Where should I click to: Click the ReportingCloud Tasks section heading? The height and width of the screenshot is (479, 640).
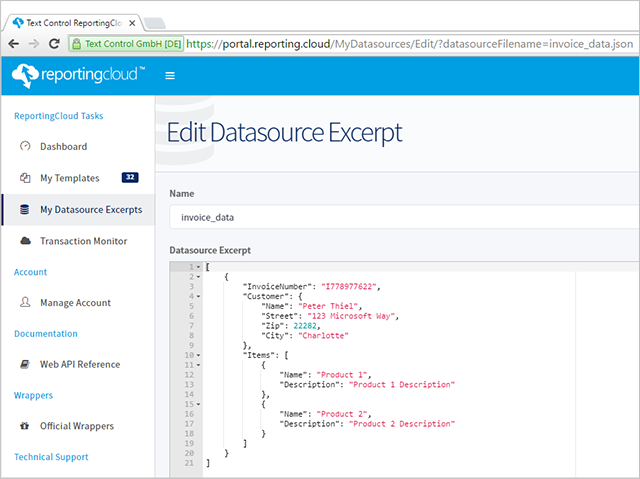click(x=58, y=116)
